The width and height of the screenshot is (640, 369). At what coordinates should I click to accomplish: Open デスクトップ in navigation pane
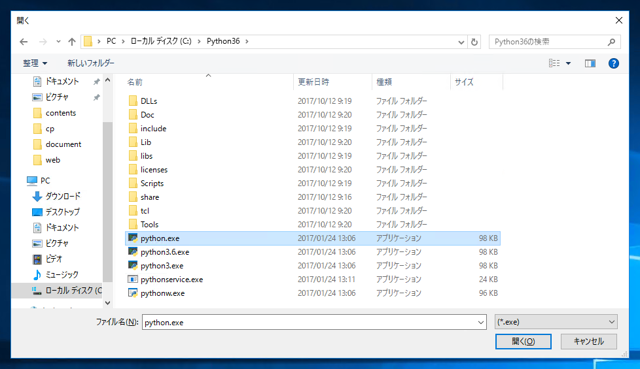tap(62, 212)
